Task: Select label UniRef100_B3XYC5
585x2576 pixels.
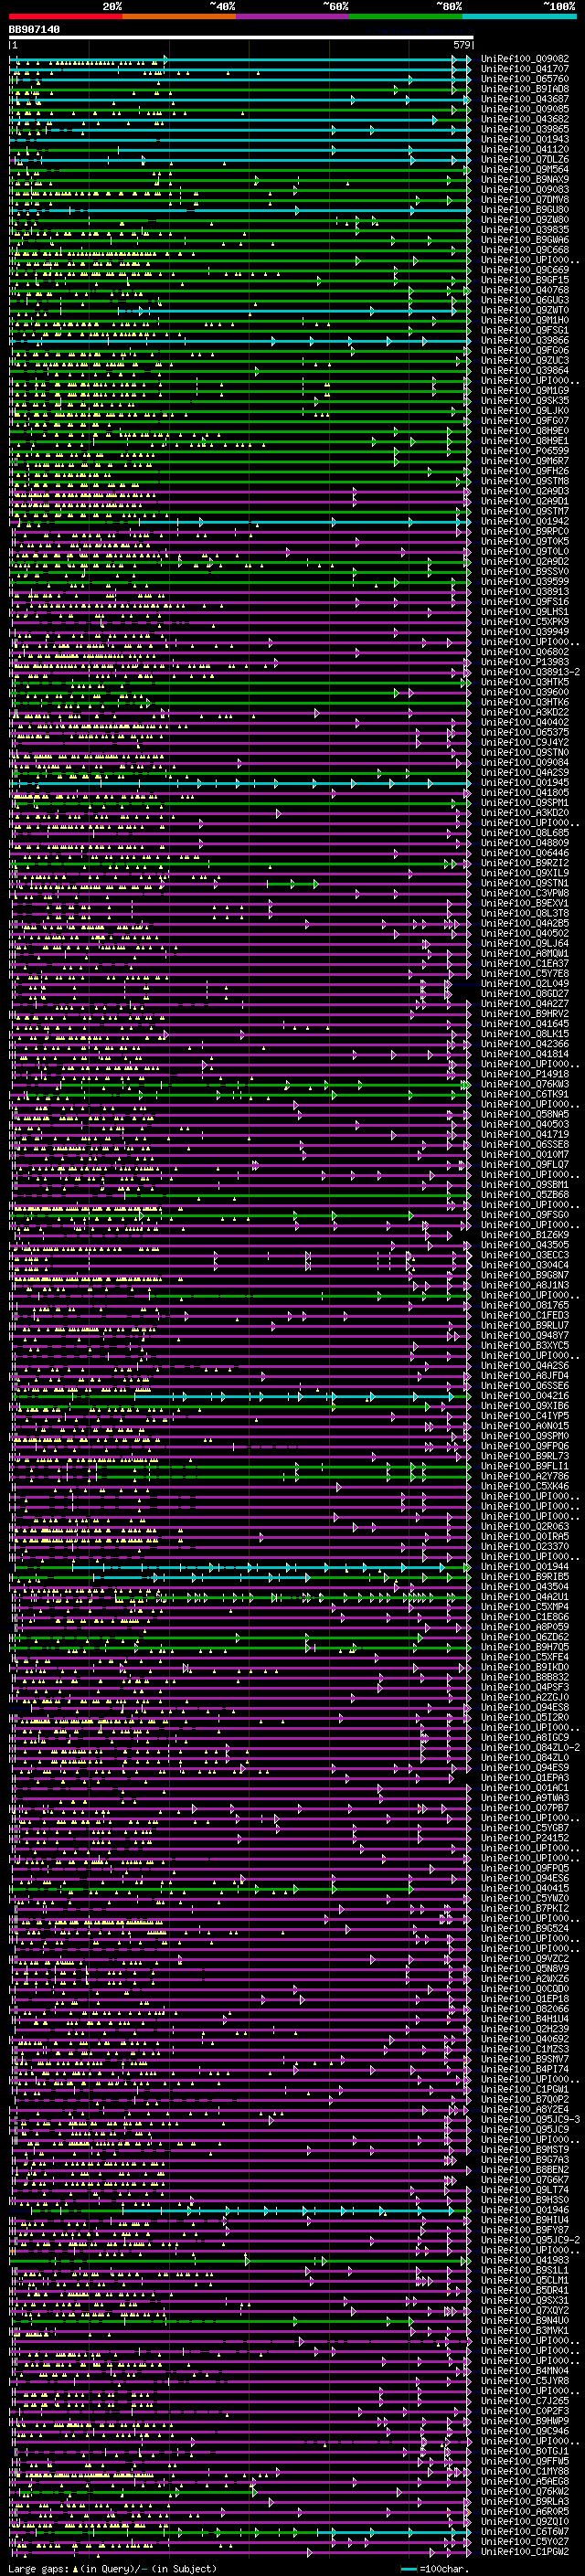Action: pos(525,1345)
